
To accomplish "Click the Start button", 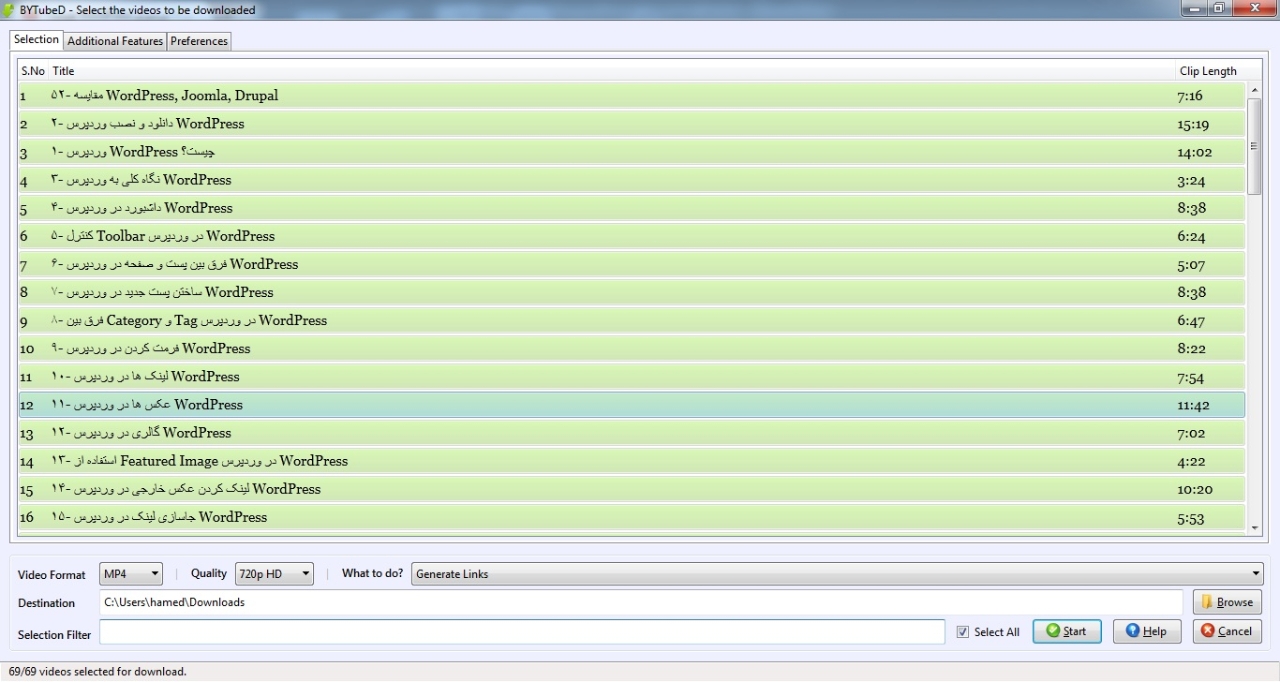I will point(1067,631).
